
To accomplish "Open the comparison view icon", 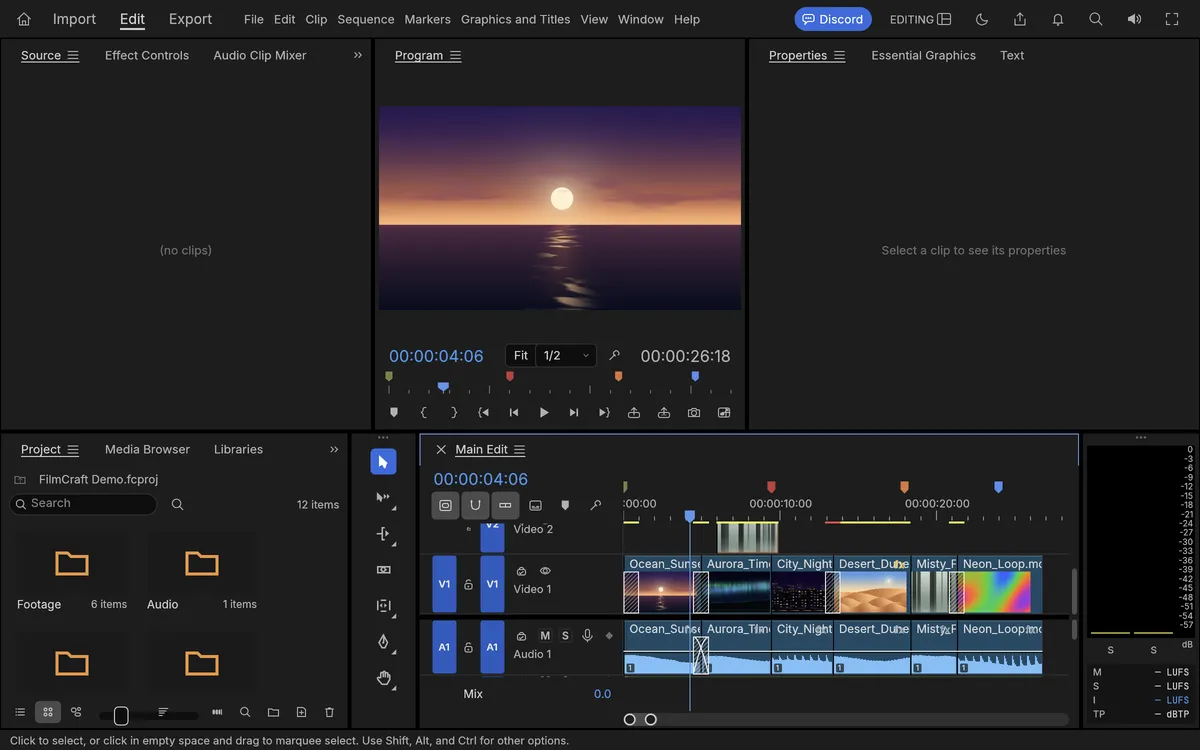I will click(724, 412).
